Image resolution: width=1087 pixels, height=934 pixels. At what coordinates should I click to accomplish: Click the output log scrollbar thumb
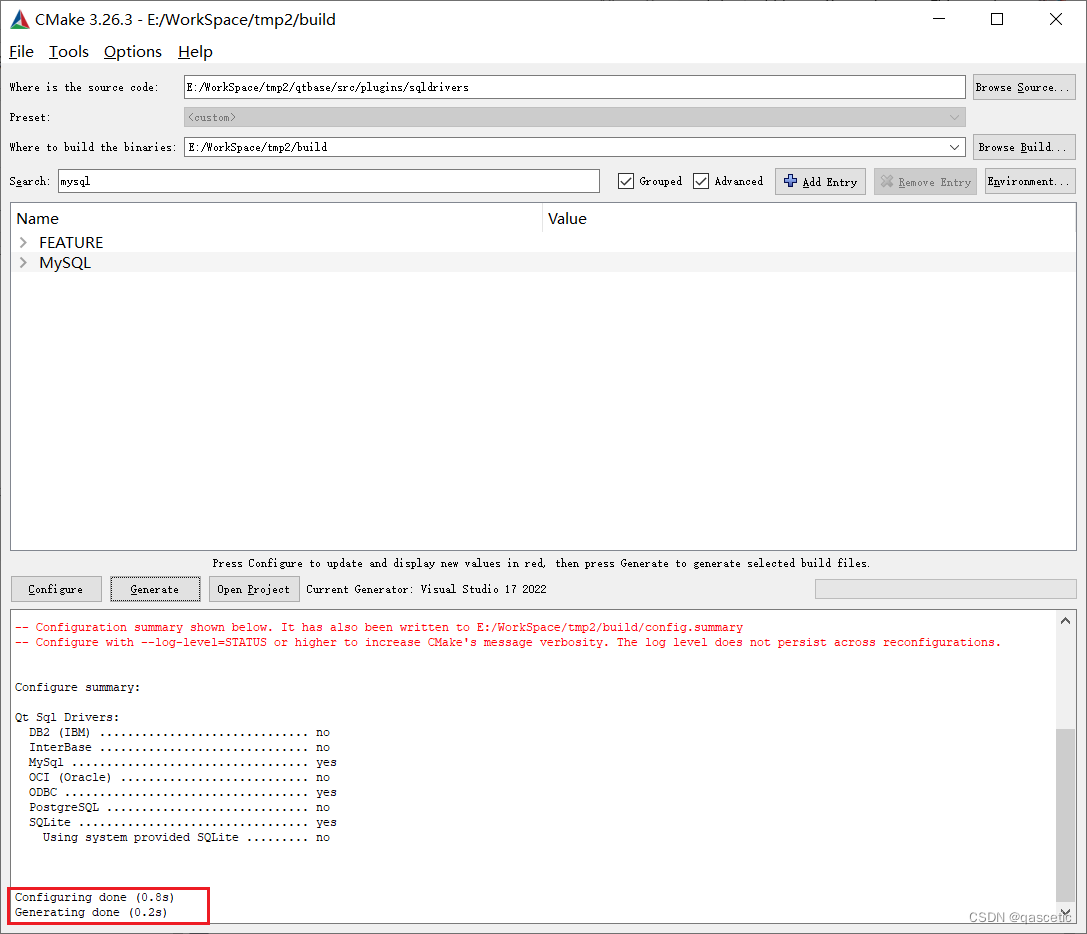tap(1065, 814)
